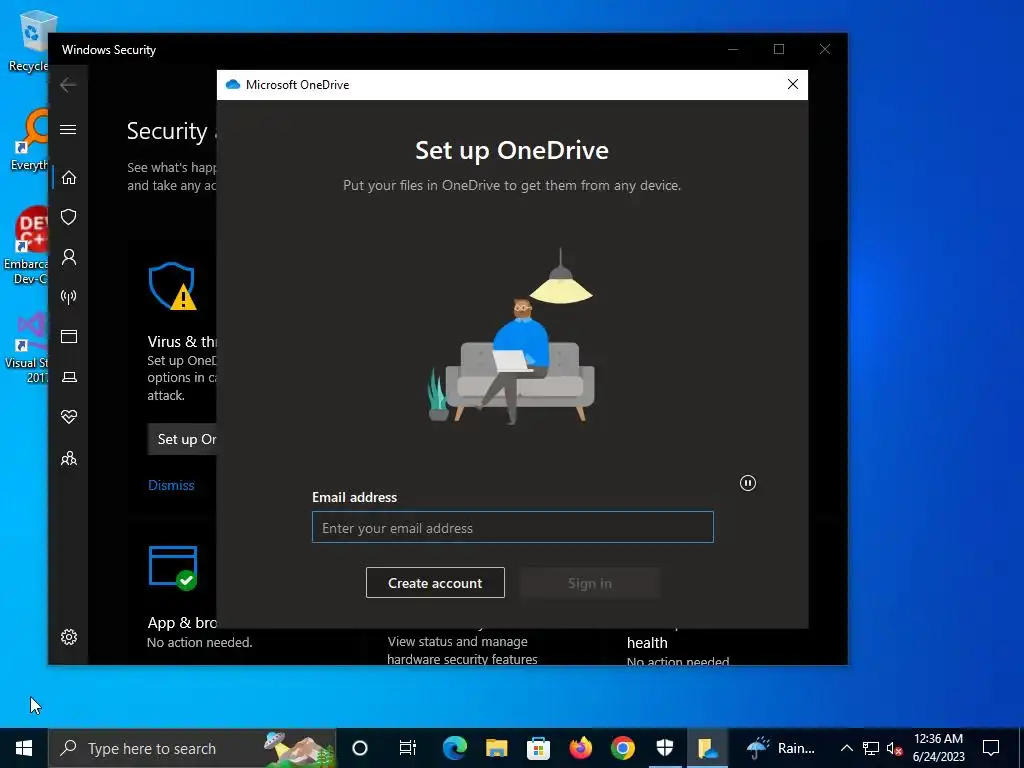Click the Set up OneDrive heading
This screenshot has width=1024, height=768.
(x=512, y=150)
